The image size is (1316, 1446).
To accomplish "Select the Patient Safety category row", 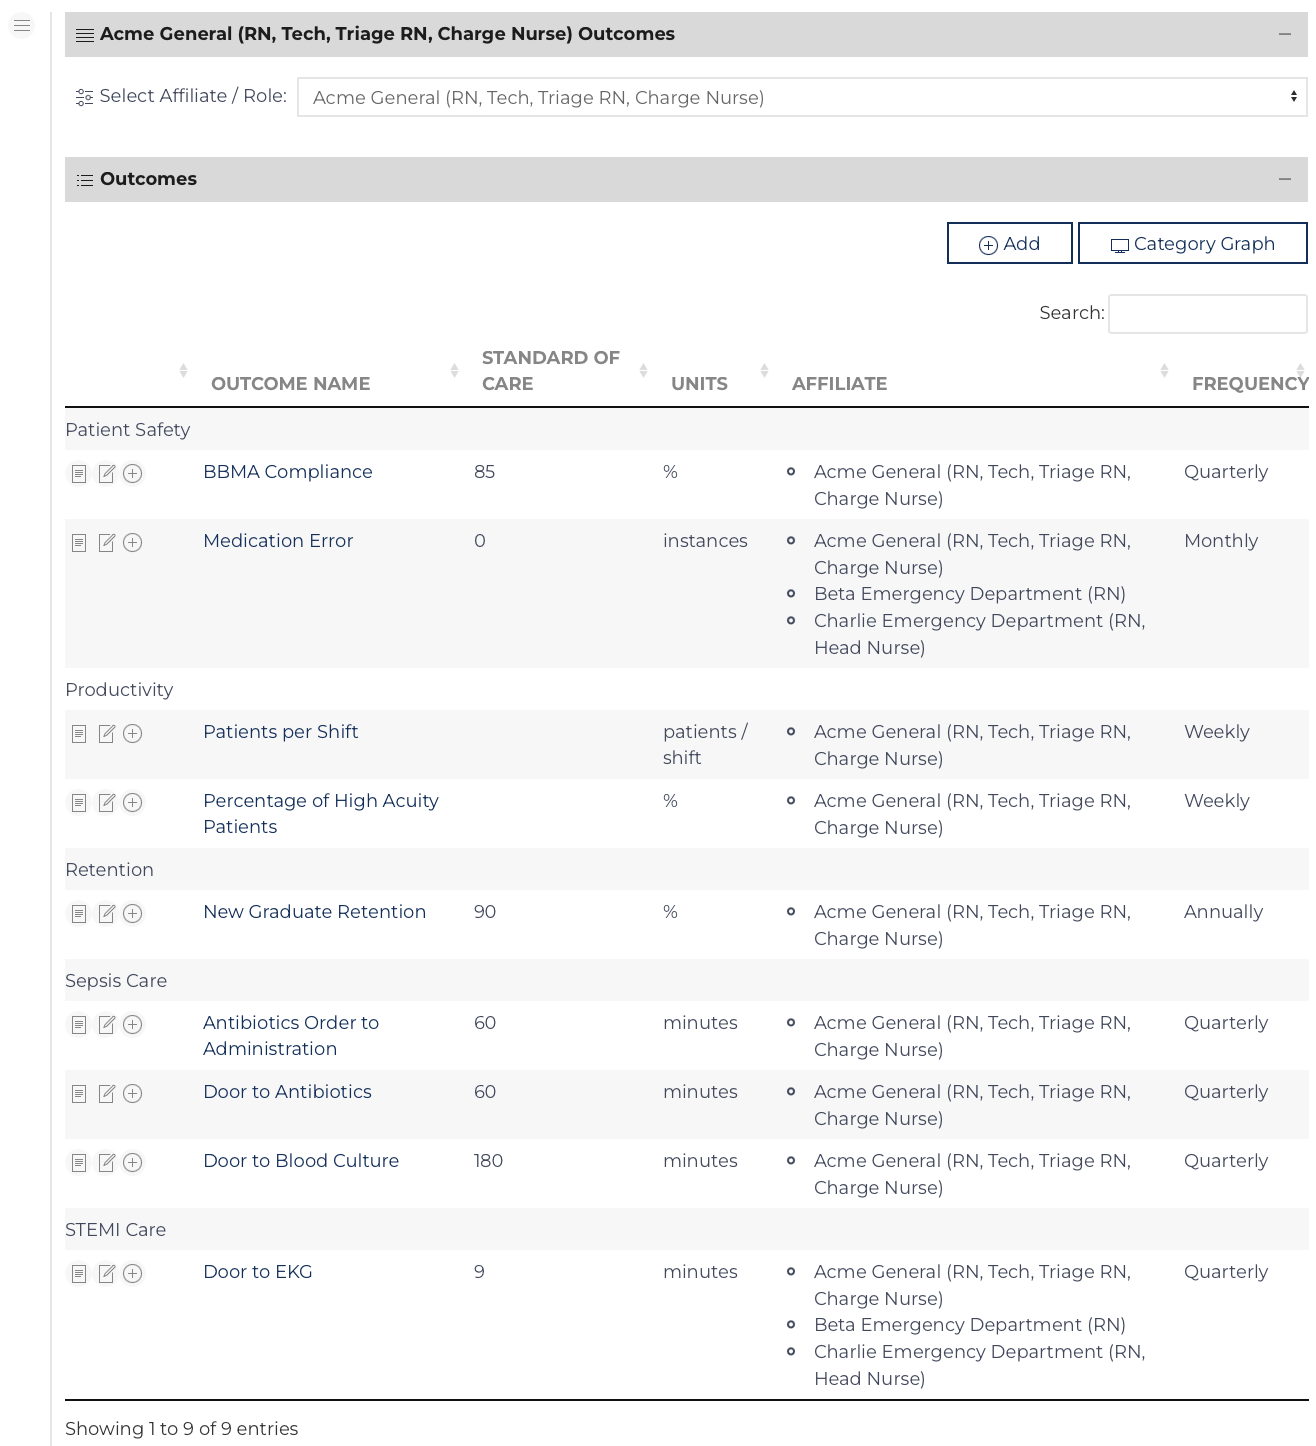I will (686, 429).
